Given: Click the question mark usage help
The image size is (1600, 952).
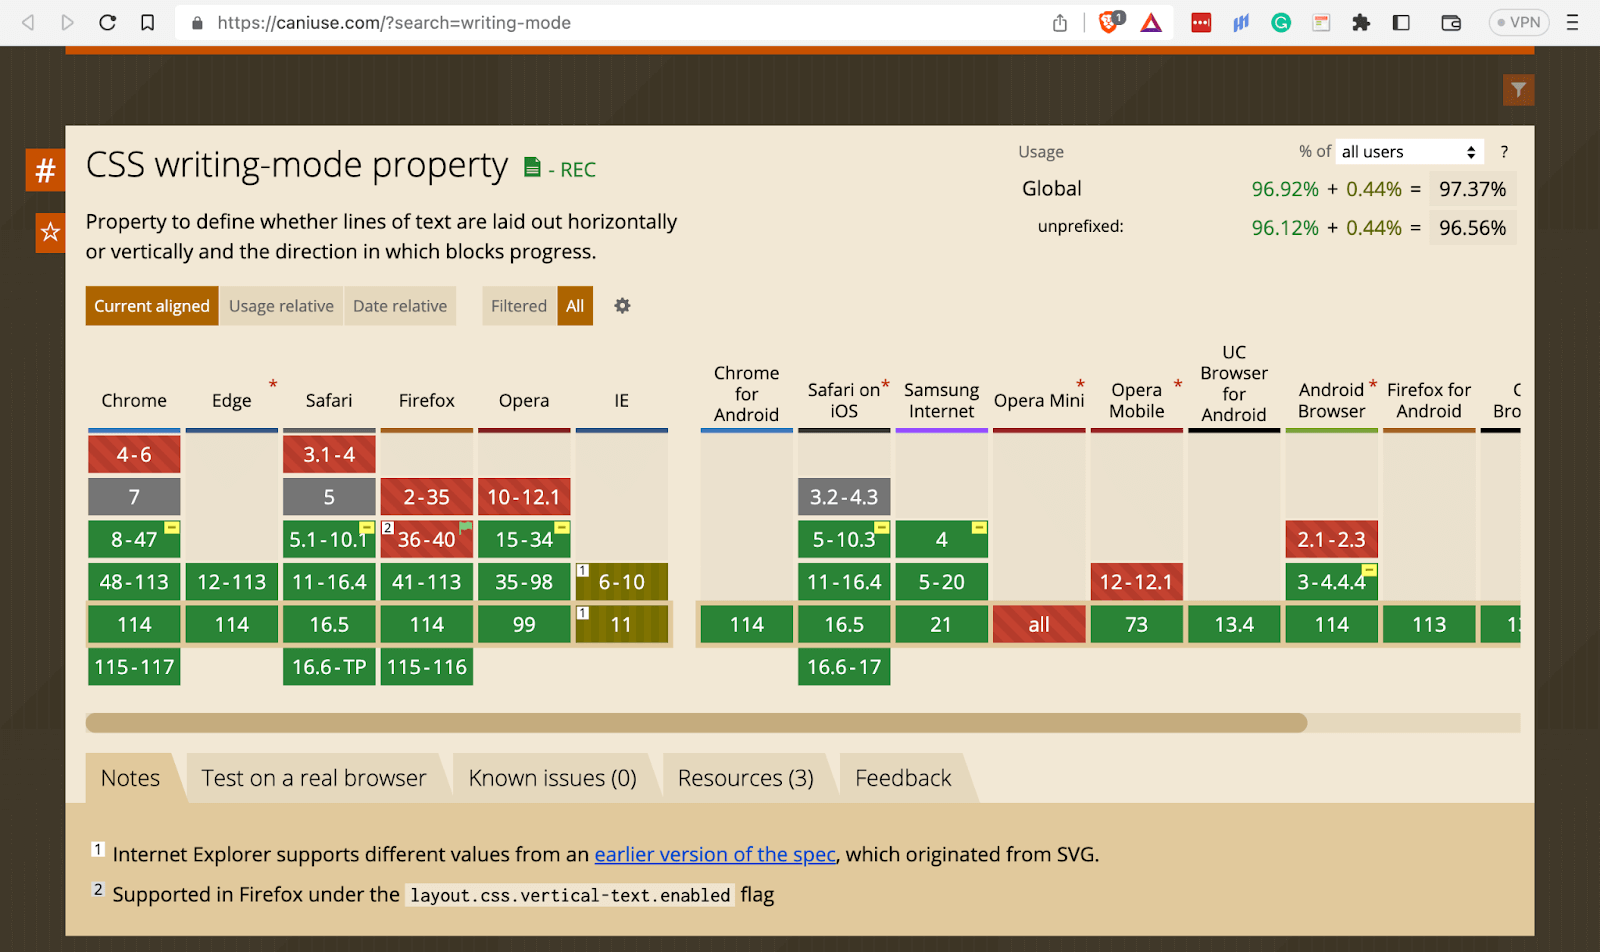Looking at the screenshot, I should click(1503, 152).
